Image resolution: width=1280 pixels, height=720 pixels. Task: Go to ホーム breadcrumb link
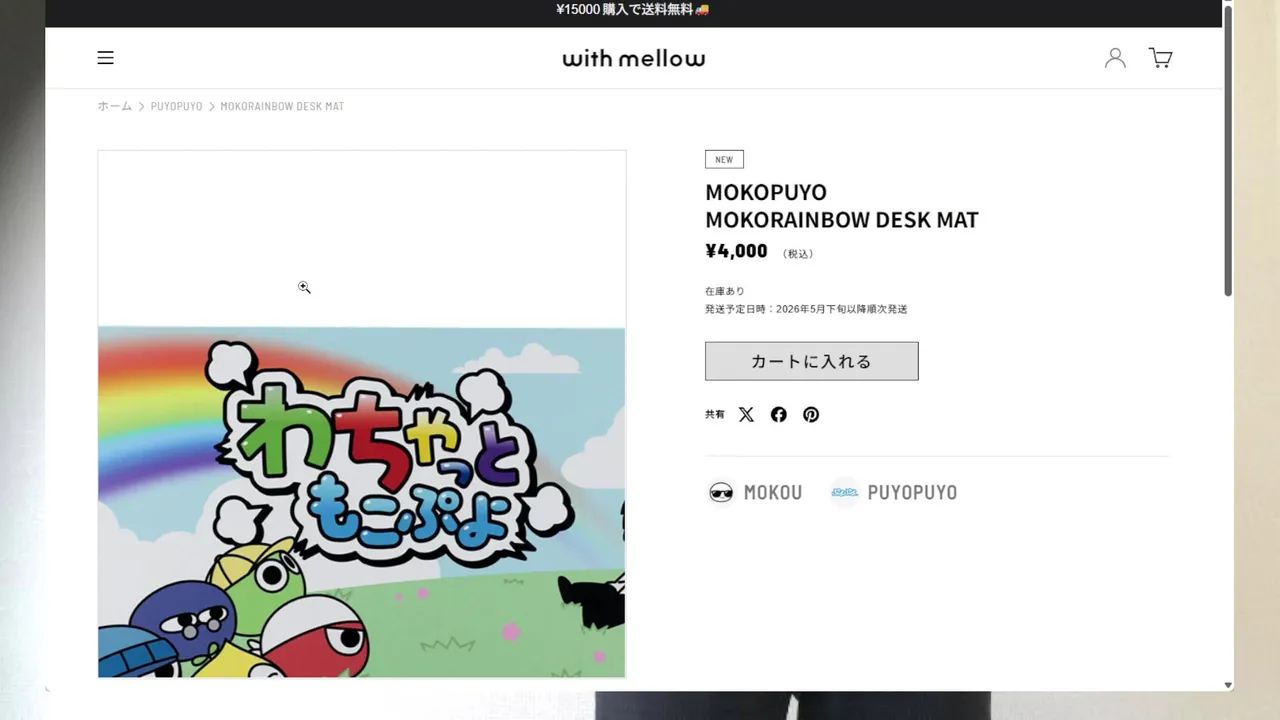point(114,106)
